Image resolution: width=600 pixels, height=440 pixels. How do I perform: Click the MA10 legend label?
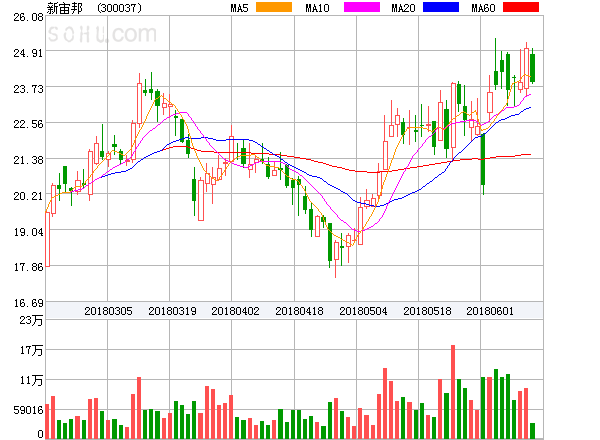point(317,8)
